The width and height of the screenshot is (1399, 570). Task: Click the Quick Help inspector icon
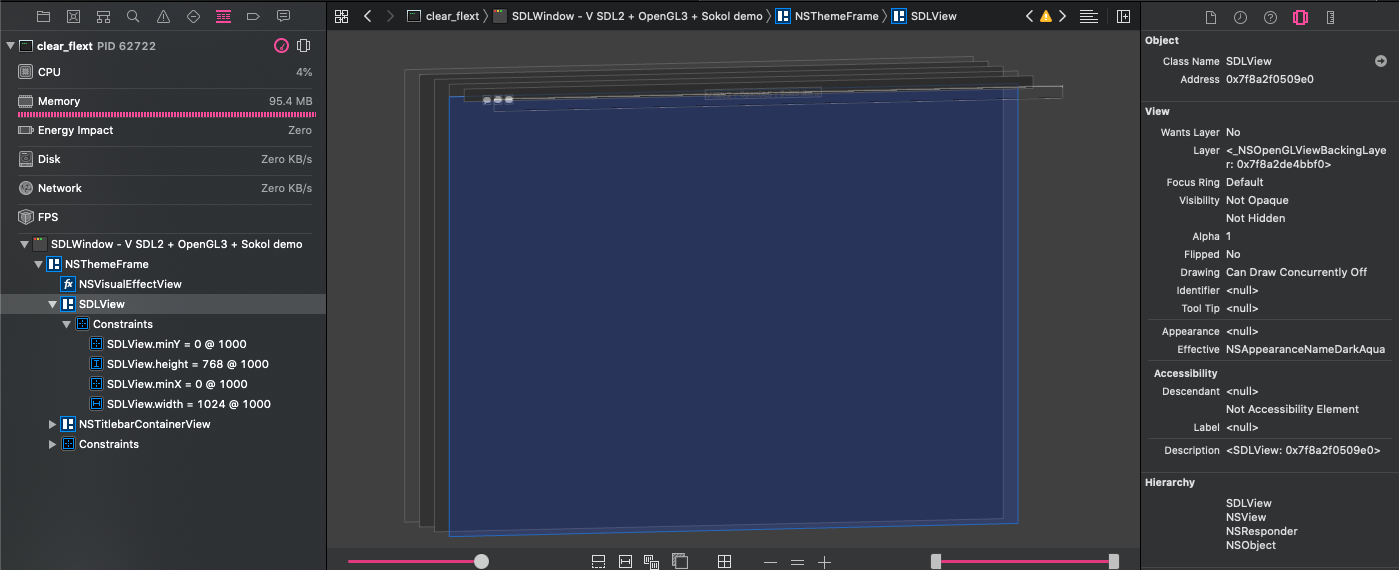click(1270, 17)
